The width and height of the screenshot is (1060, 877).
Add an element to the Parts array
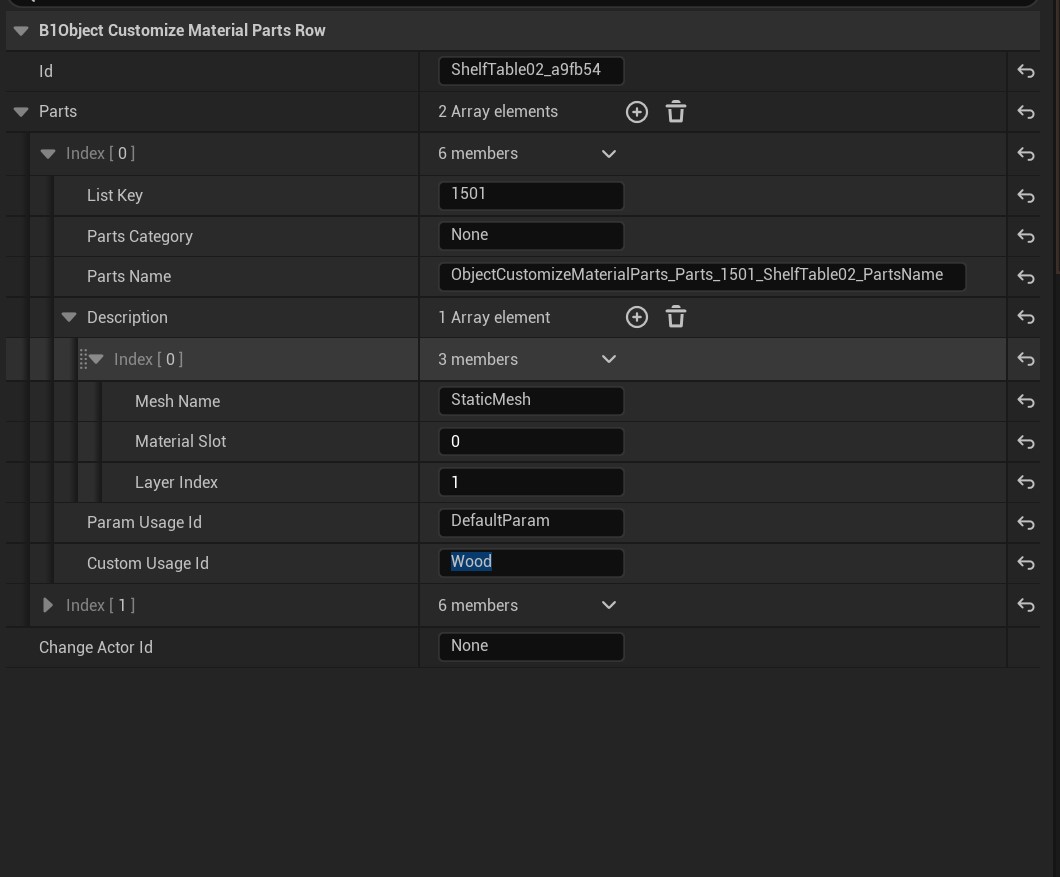[637, 112]
